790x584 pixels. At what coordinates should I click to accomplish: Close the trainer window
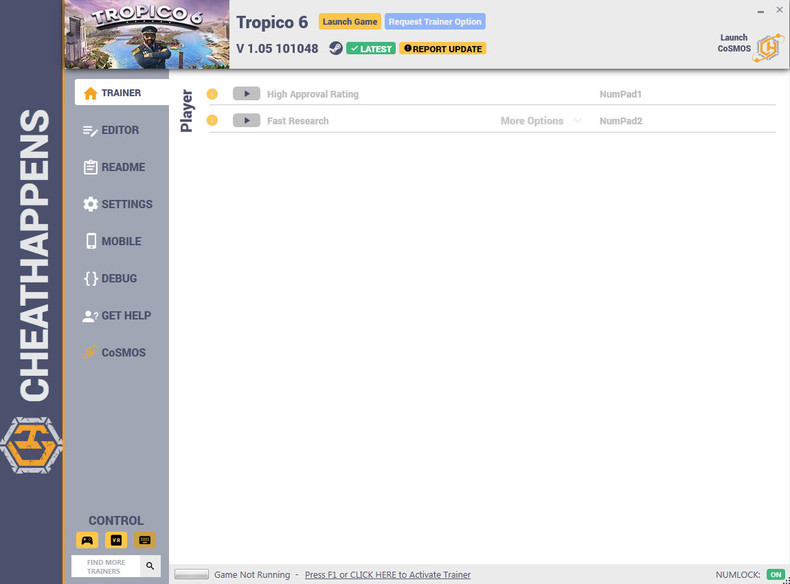779,10
